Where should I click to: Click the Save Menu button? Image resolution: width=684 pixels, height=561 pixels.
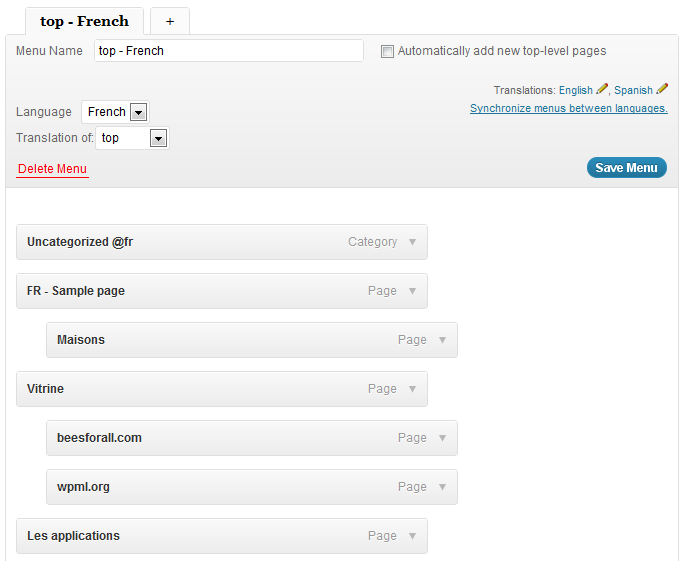[626, 168]
